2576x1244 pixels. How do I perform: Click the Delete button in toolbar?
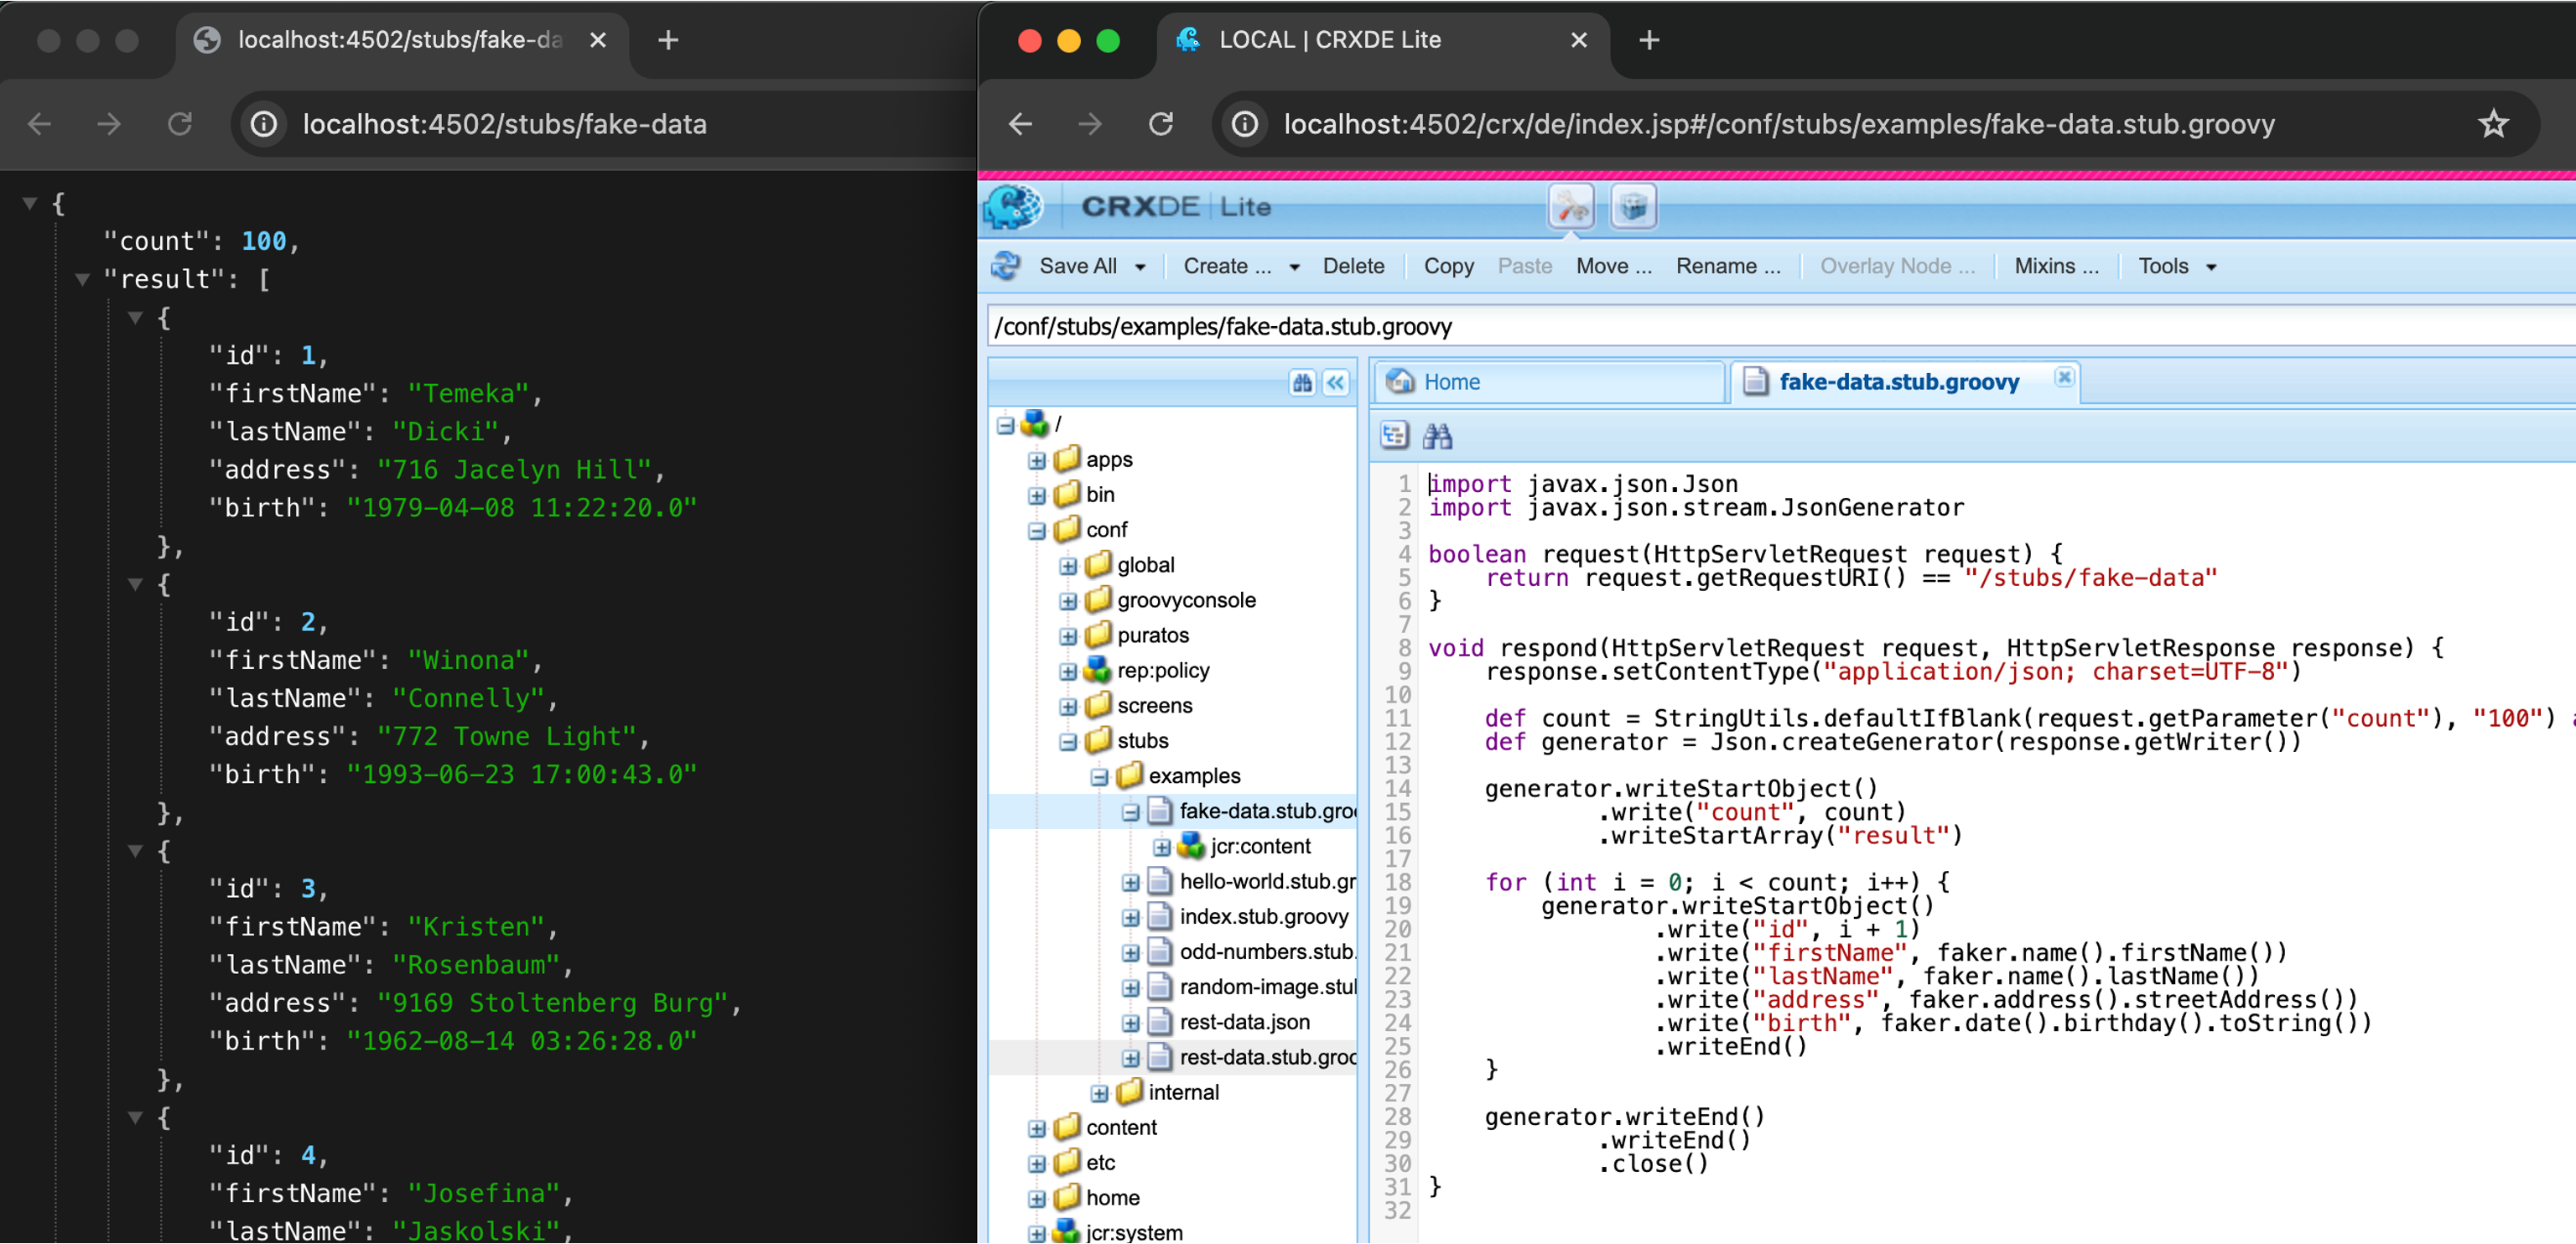pos(1353,266)
